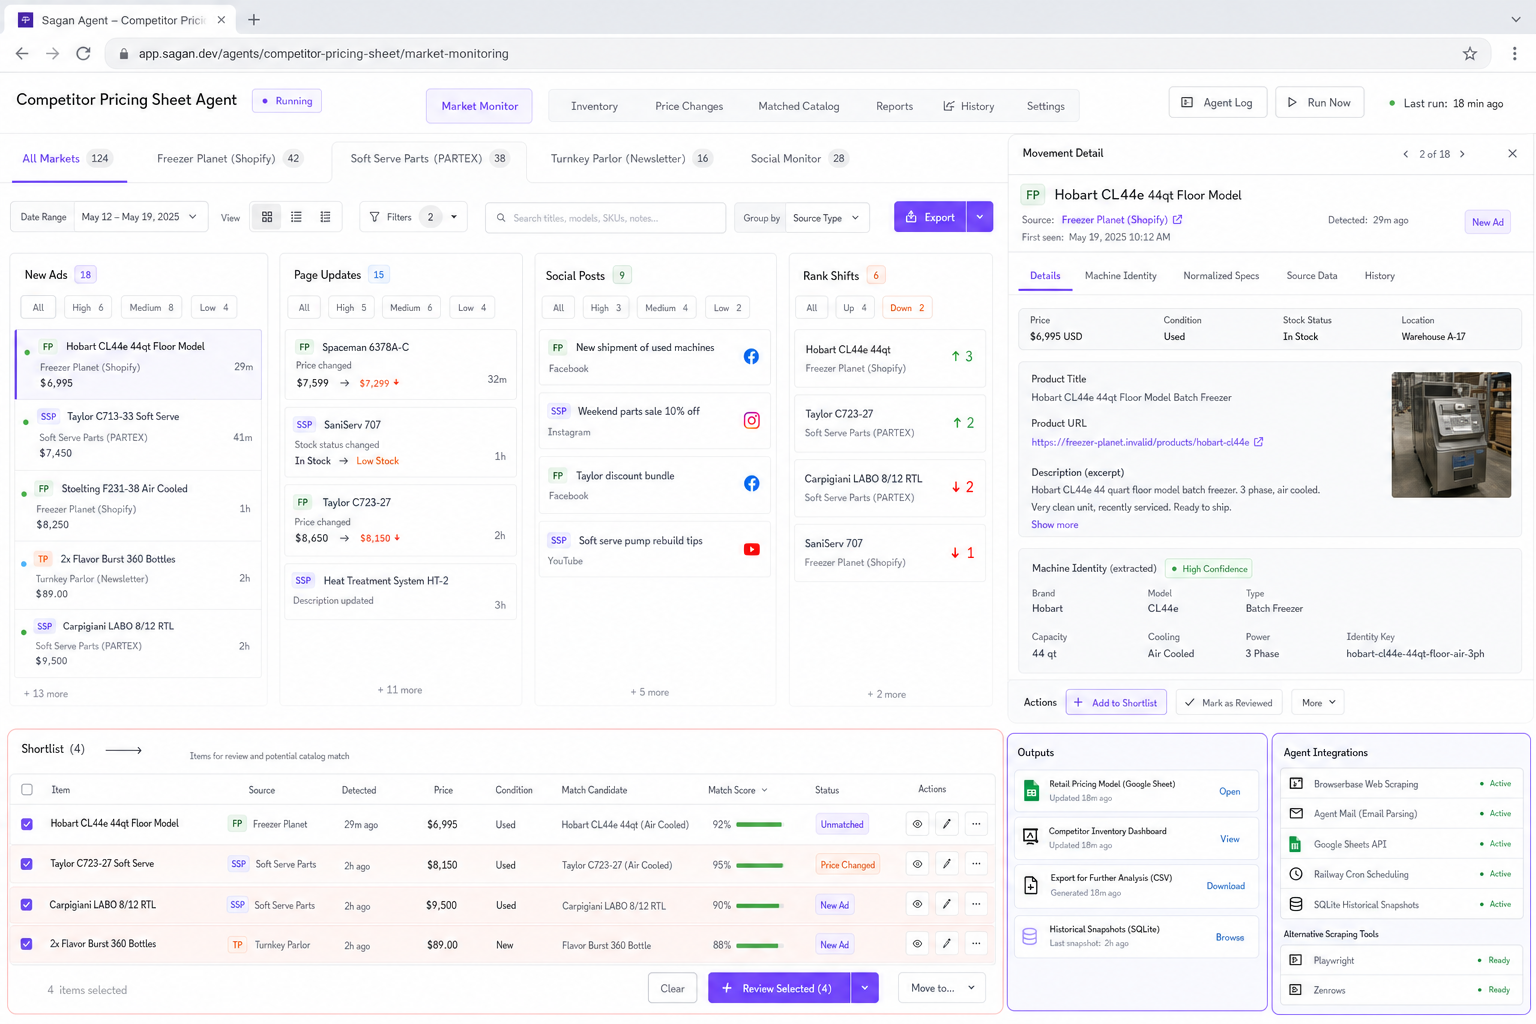Uncheck Taylor C723-27 Soft Serve row

pos(27,864)
